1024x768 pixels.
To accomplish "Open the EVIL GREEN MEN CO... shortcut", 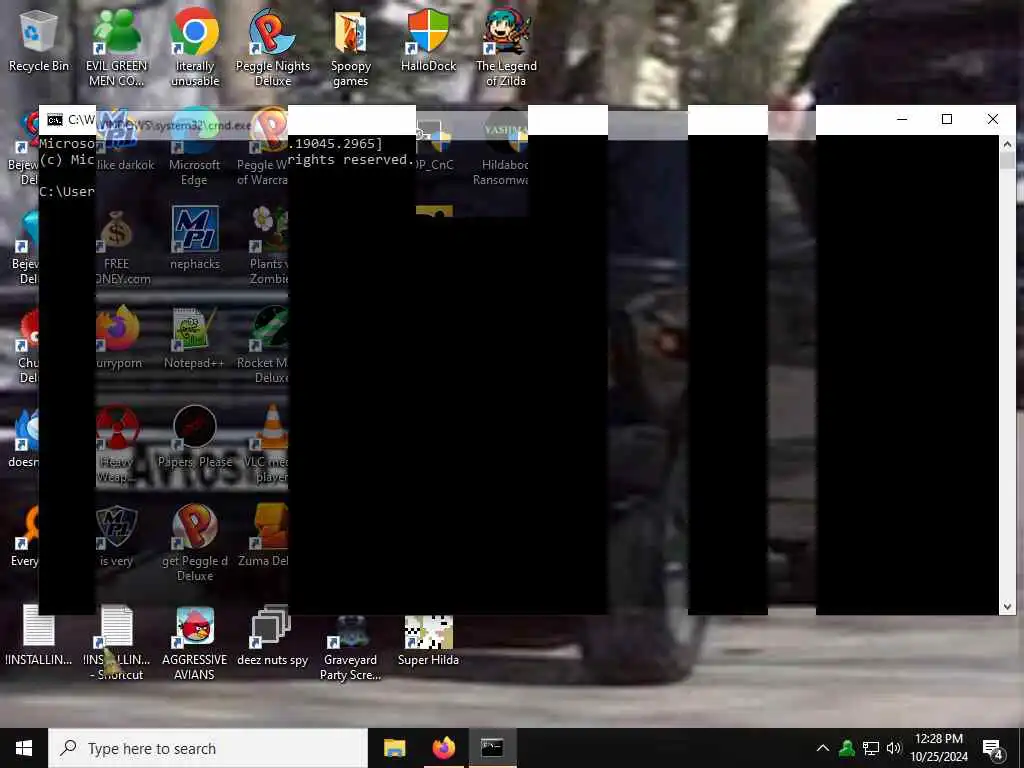I will tap(116, 49).
